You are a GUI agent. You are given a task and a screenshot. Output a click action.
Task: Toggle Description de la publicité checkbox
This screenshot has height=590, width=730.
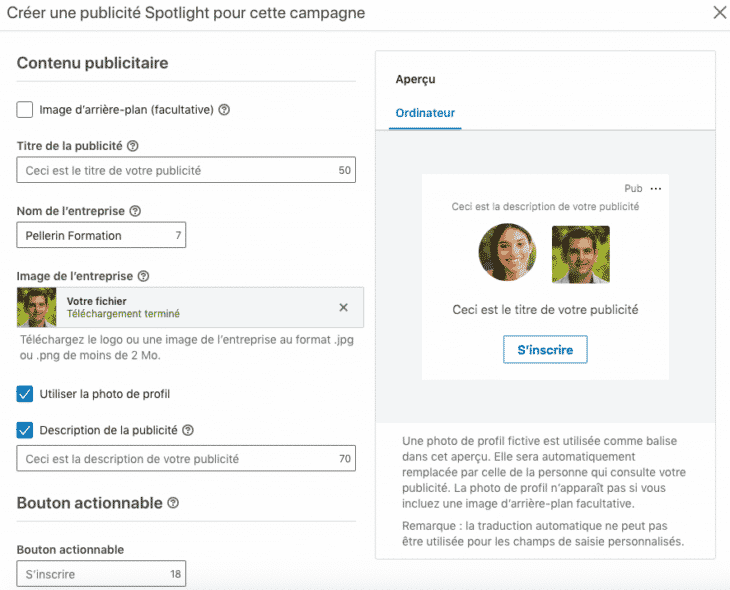pos(25,430)
